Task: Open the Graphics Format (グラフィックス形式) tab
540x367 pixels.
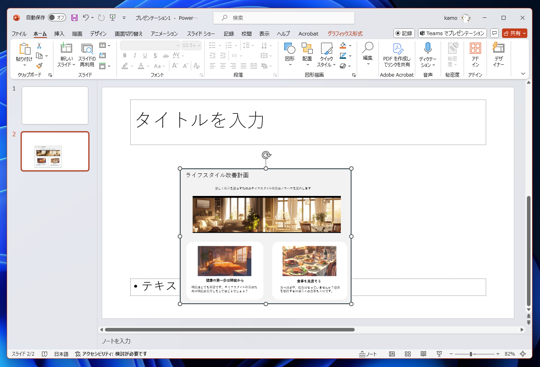Action: click(x=345, y=33)
